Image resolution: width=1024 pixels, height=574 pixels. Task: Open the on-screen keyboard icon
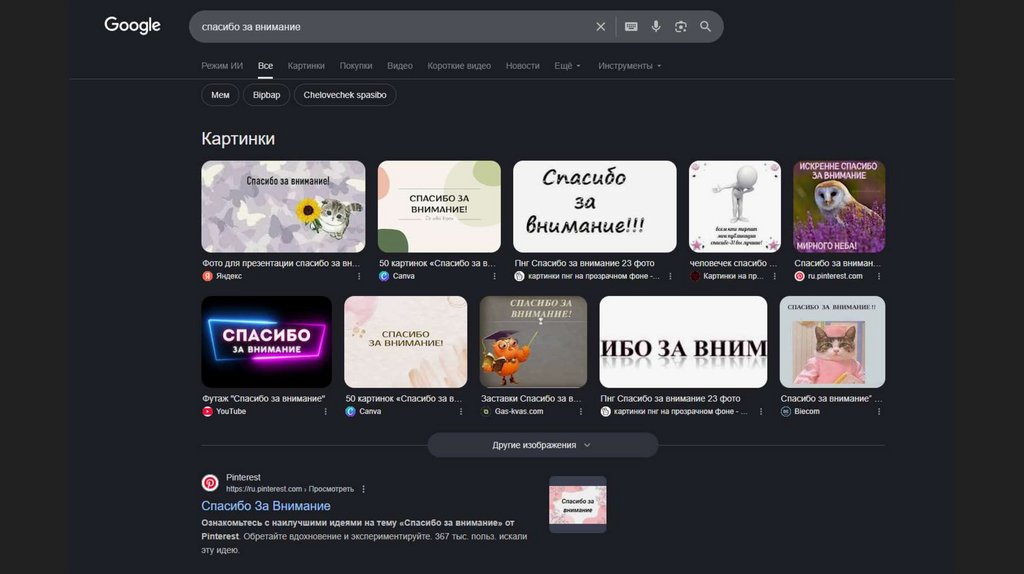tap(631, 27)
